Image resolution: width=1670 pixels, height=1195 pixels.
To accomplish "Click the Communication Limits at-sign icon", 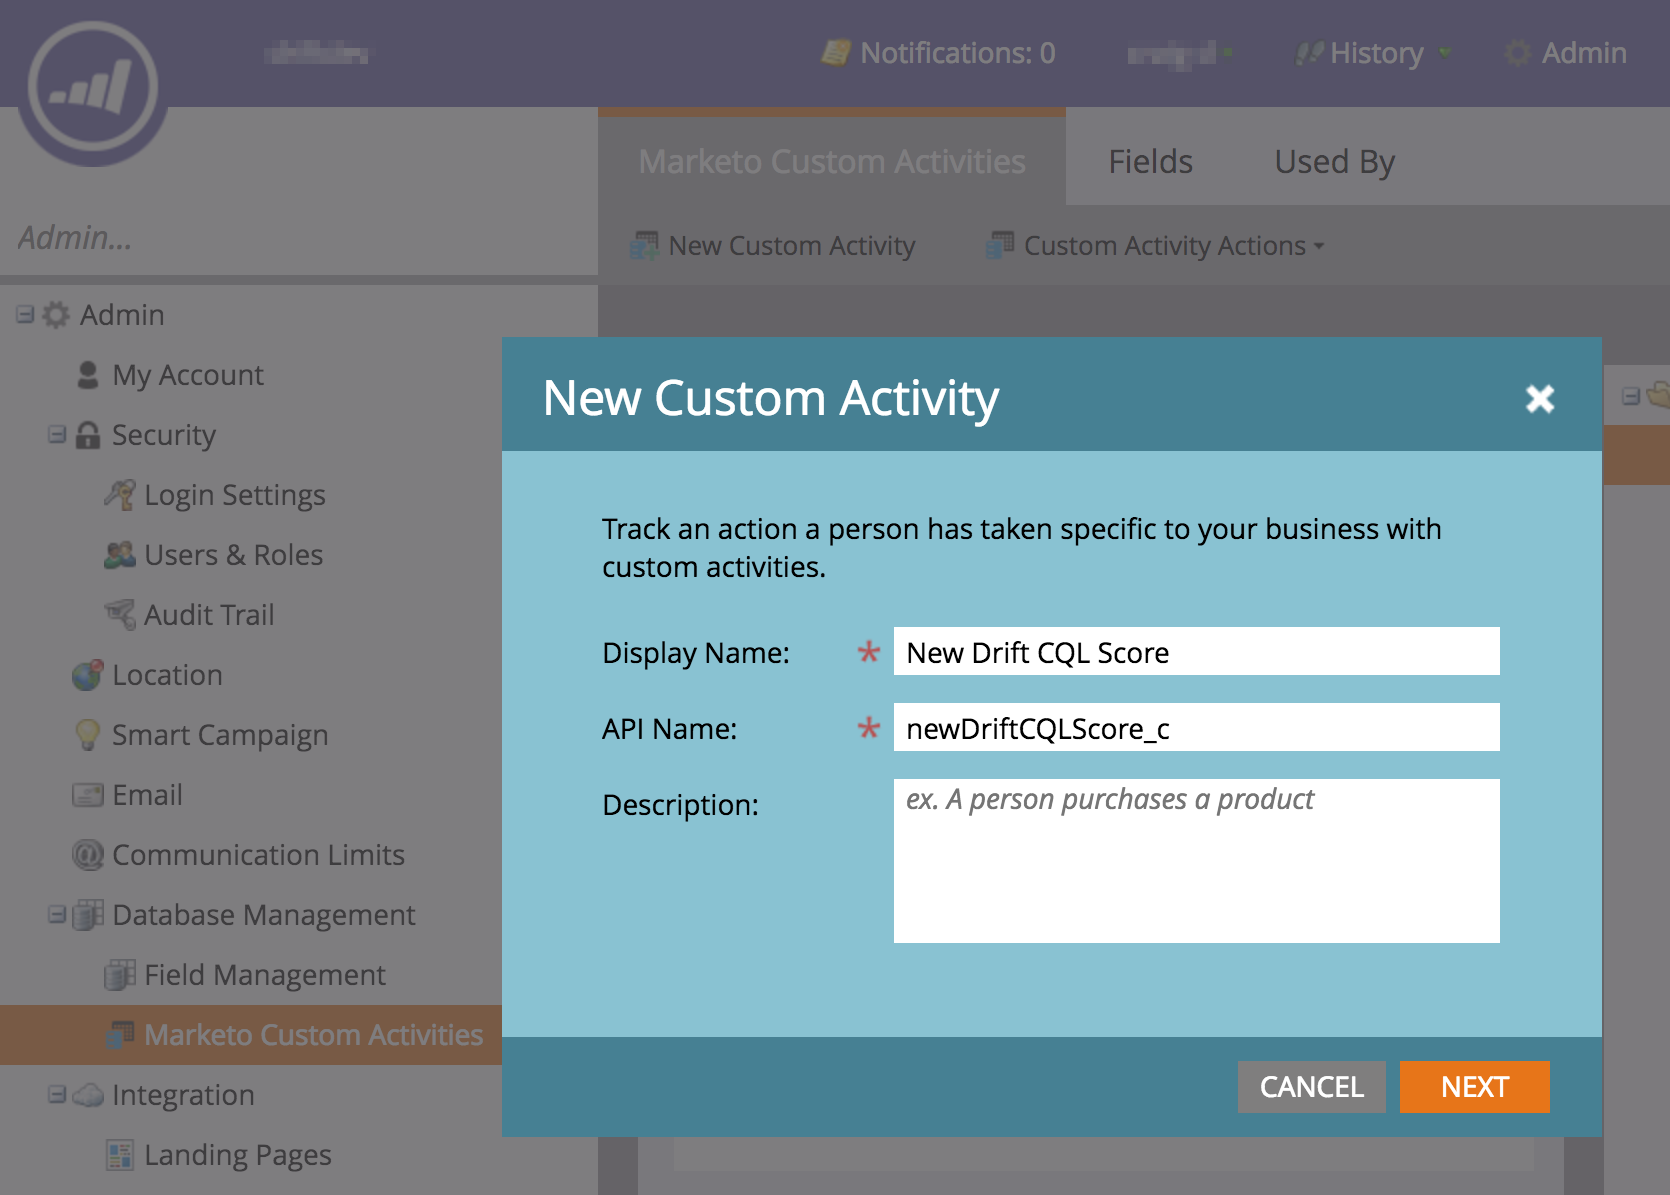I will click(x=88, y=855).
